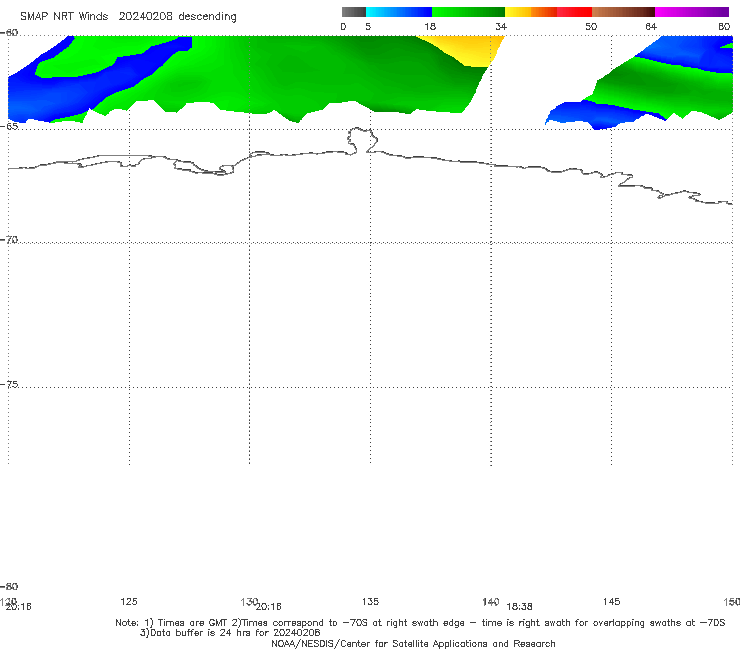Screen dimensions: 740x650
Task: Click the latitude label '-80'
Action: [9, 586]
